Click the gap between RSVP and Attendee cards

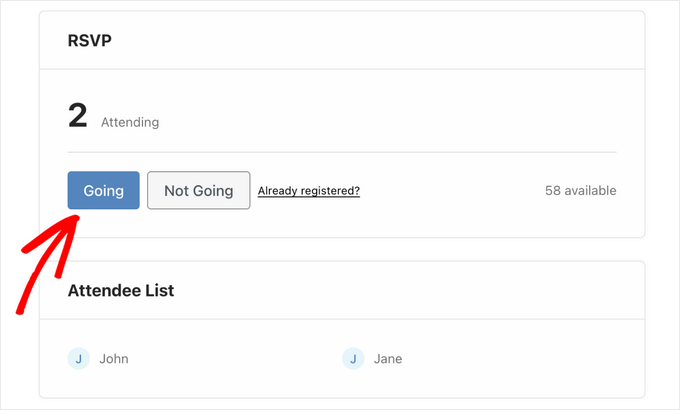342,249
